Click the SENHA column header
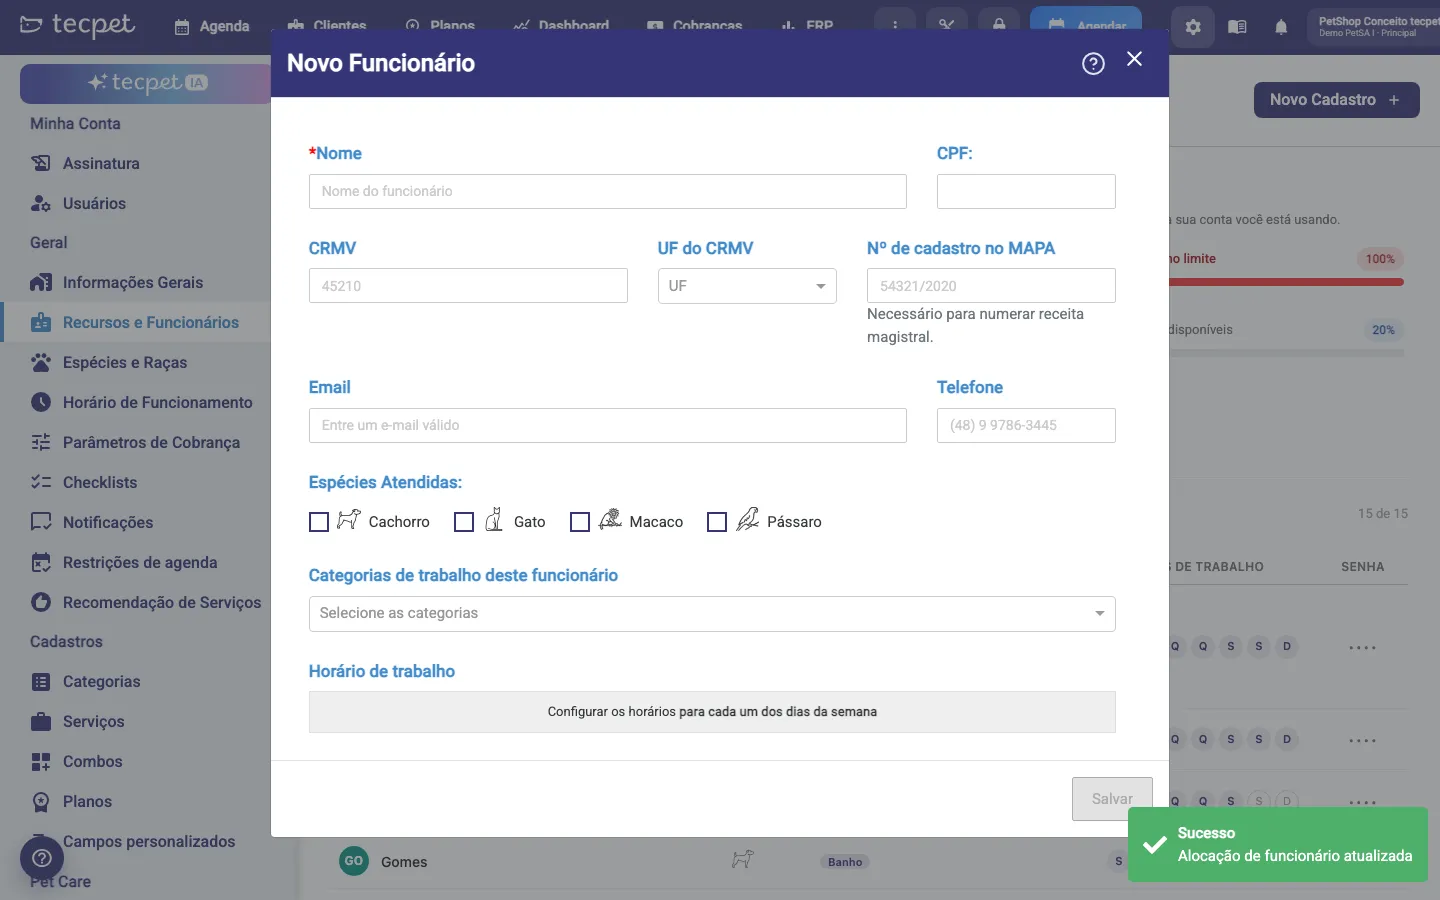This screenshot has width=1440, height=900. coord(1362,567)
